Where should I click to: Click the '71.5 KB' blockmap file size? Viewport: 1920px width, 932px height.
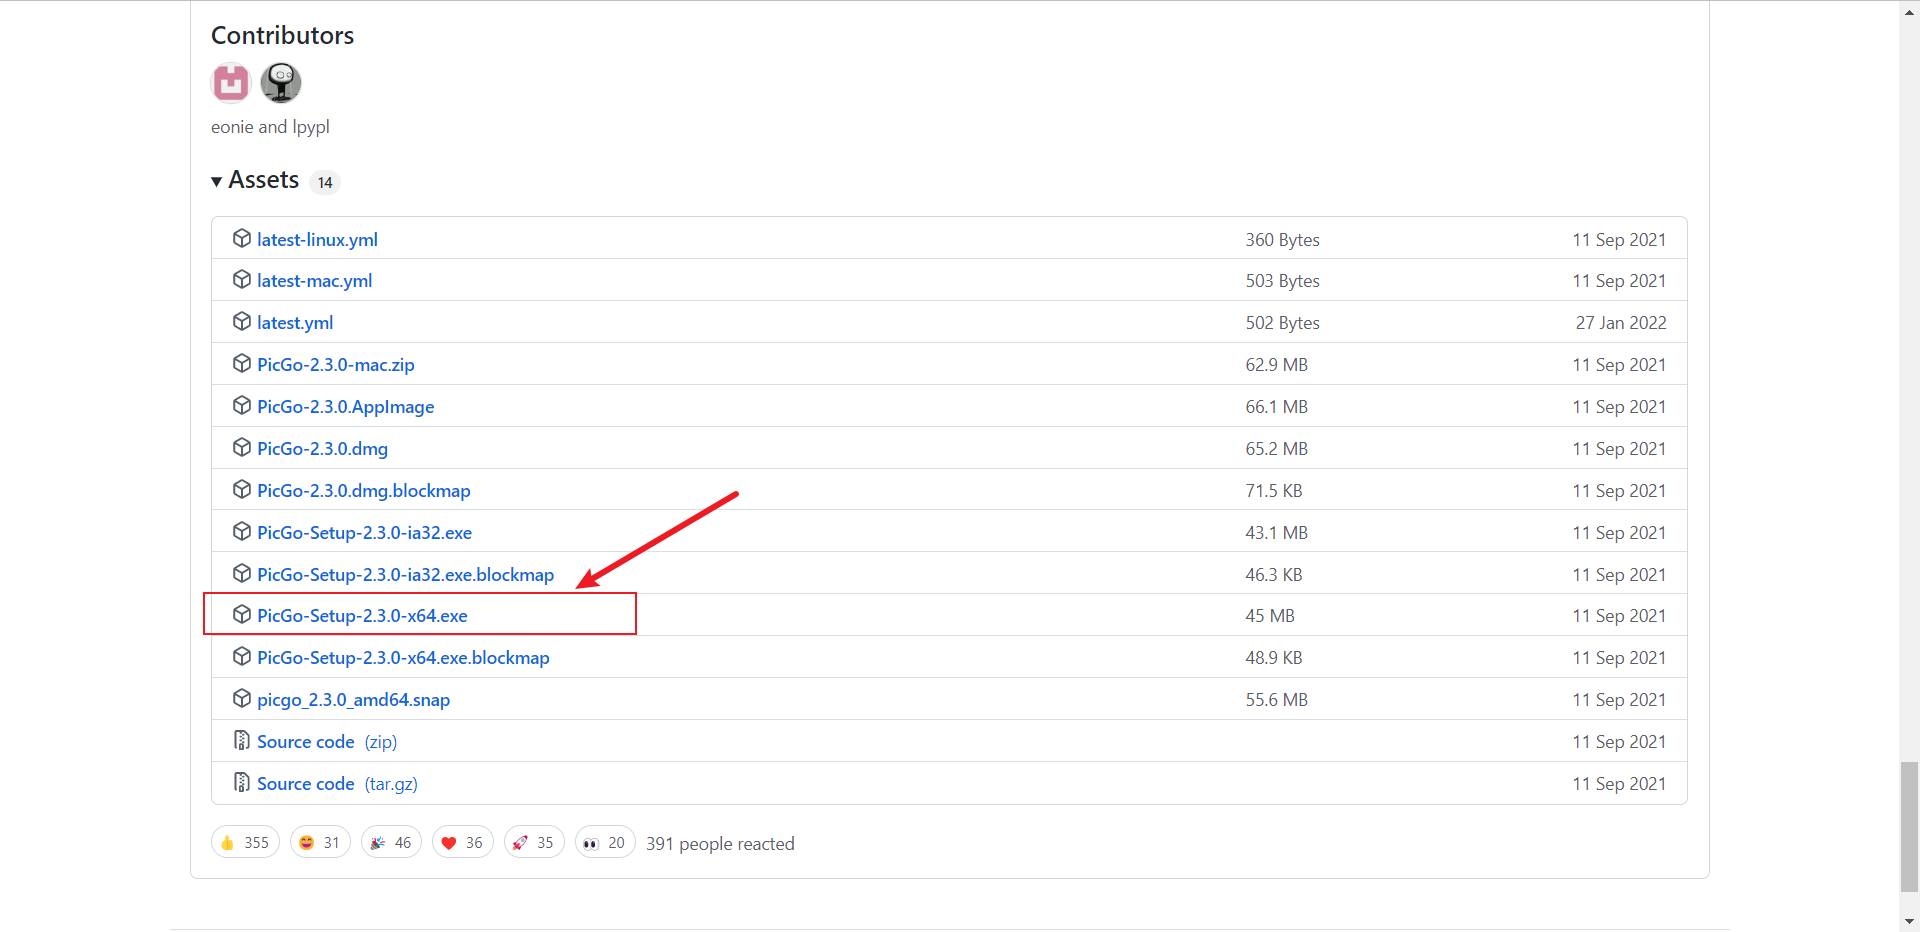tap(1274, 491)
